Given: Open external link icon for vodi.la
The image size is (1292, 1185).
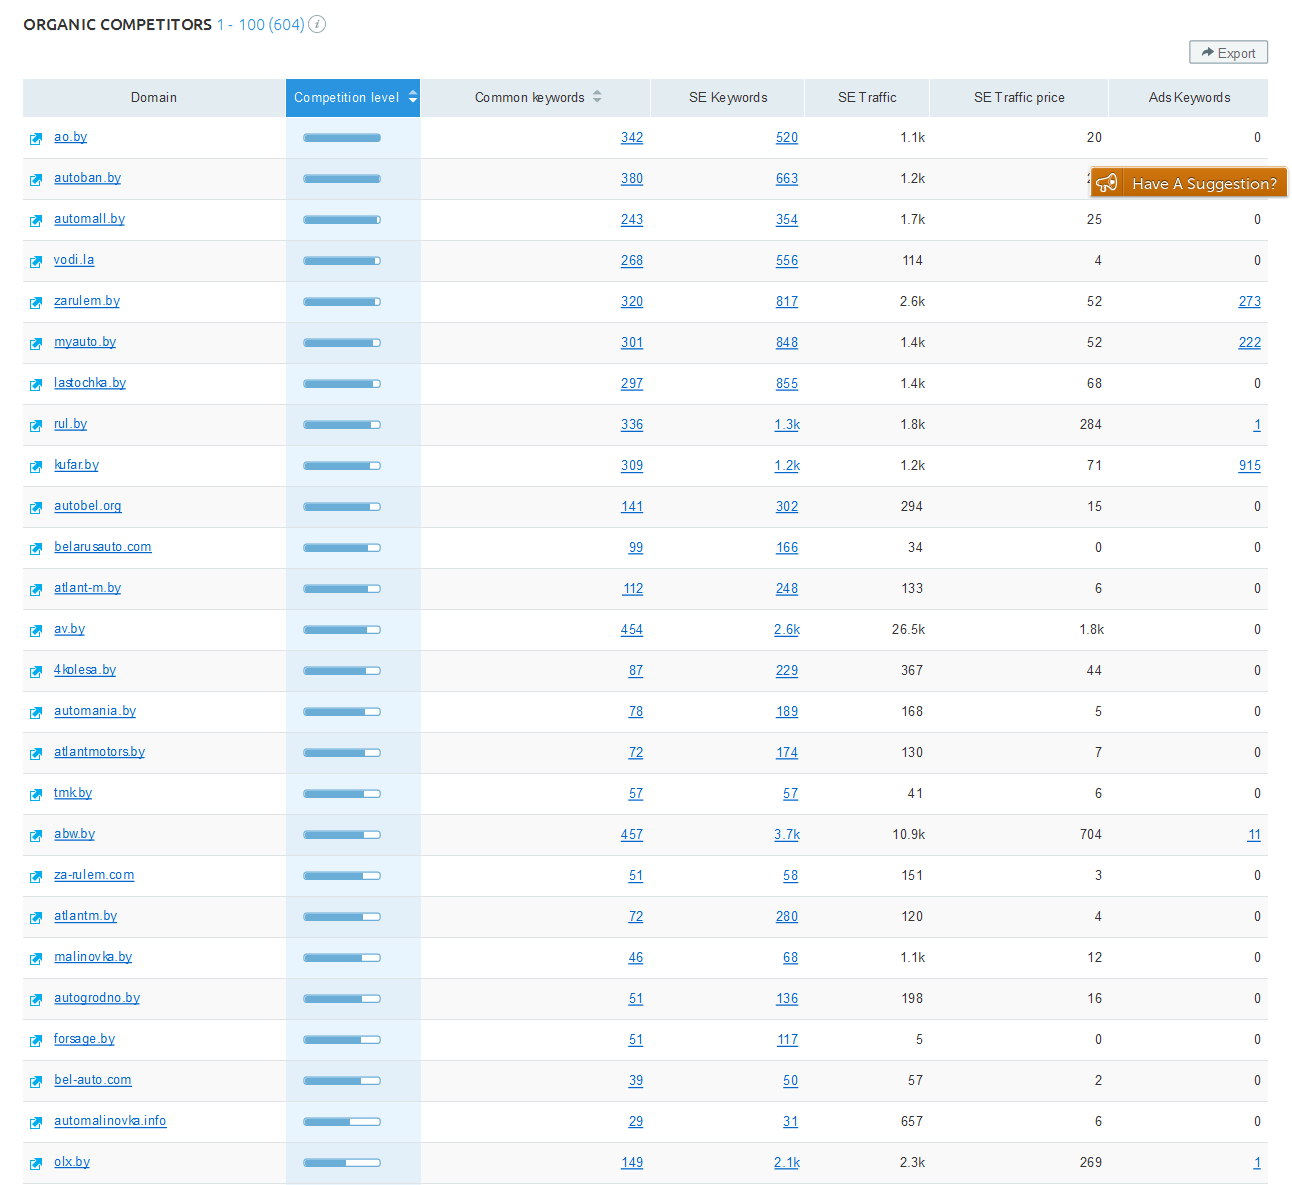Looking at the screenshot, I should click(36, 262).
